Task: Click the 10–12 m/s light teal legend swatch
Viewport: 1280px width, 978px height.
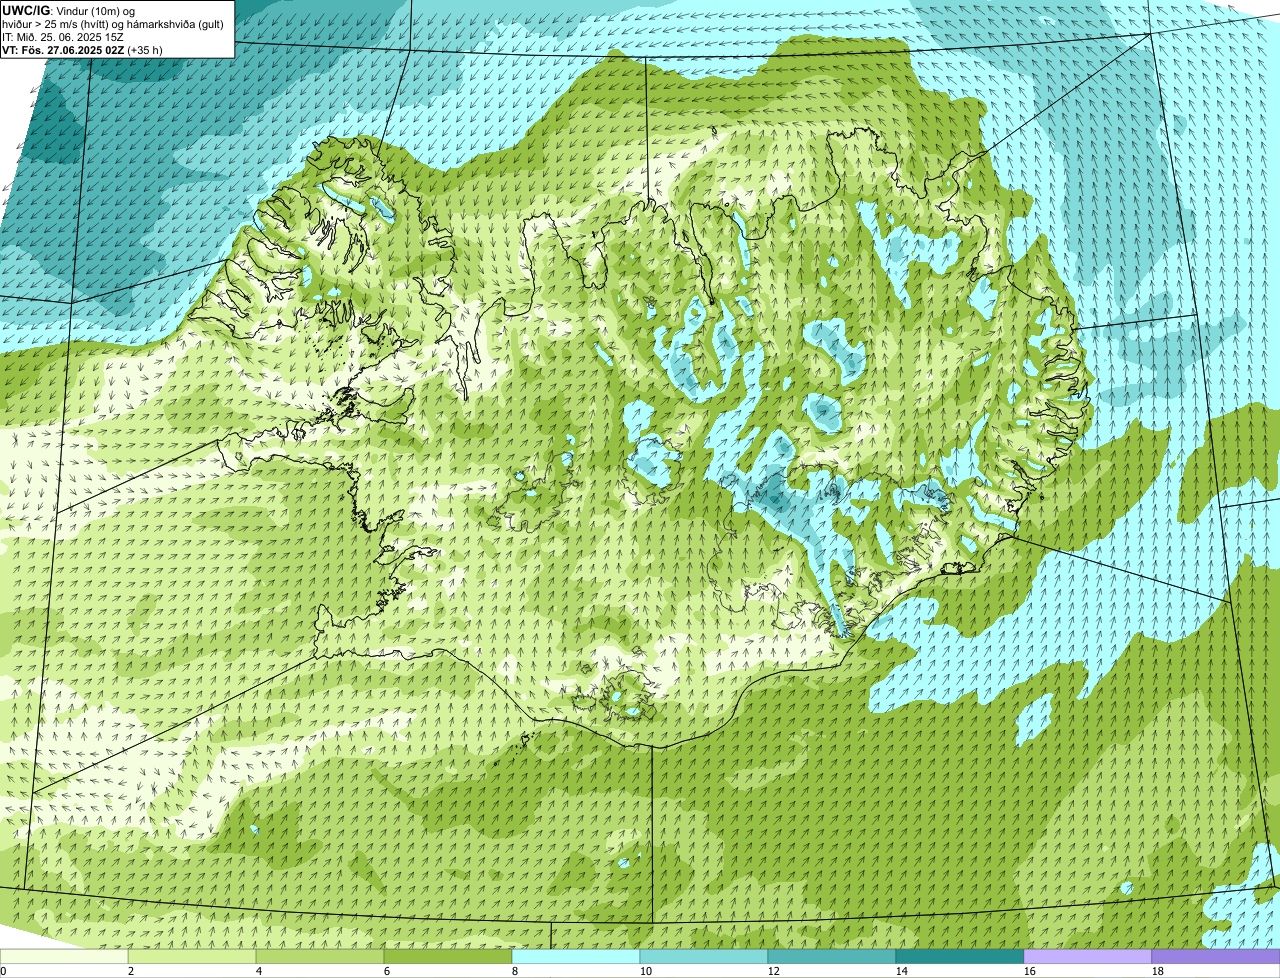Action: pyautogui.click(x=704, y=956)
